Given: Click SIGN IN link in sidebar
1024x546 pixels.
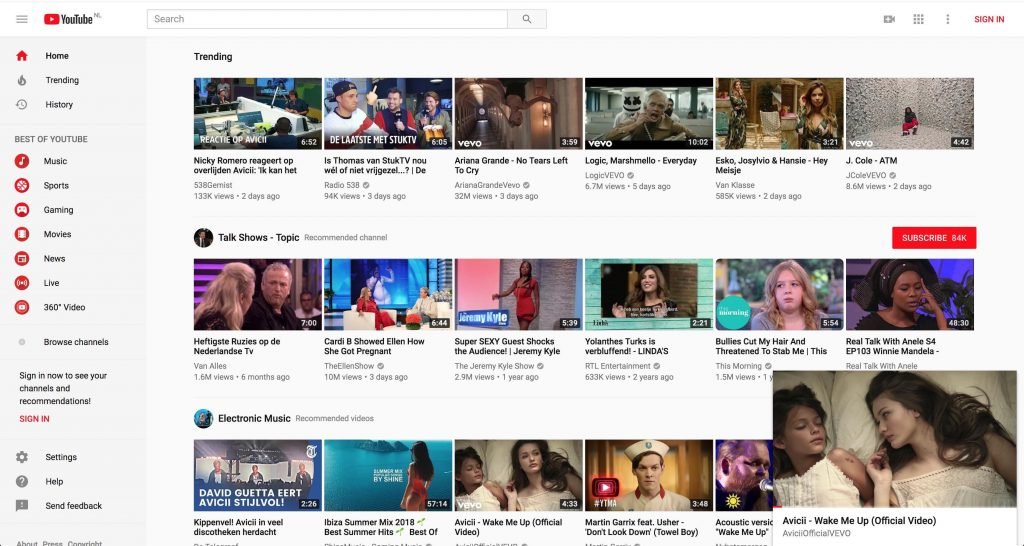Looking at the screenshot, I should (34, 419).
